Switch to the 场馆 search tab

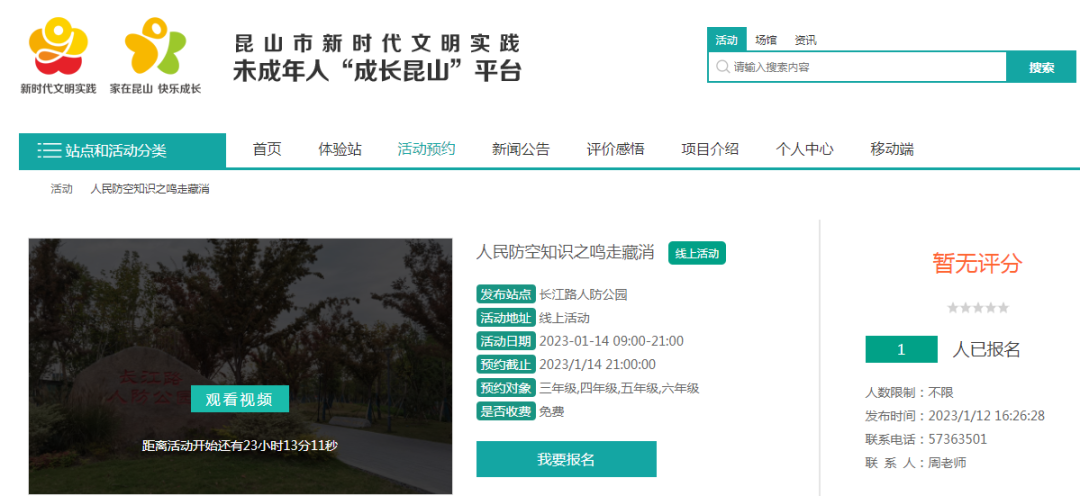pyautogui.click(x=766, y=40)
